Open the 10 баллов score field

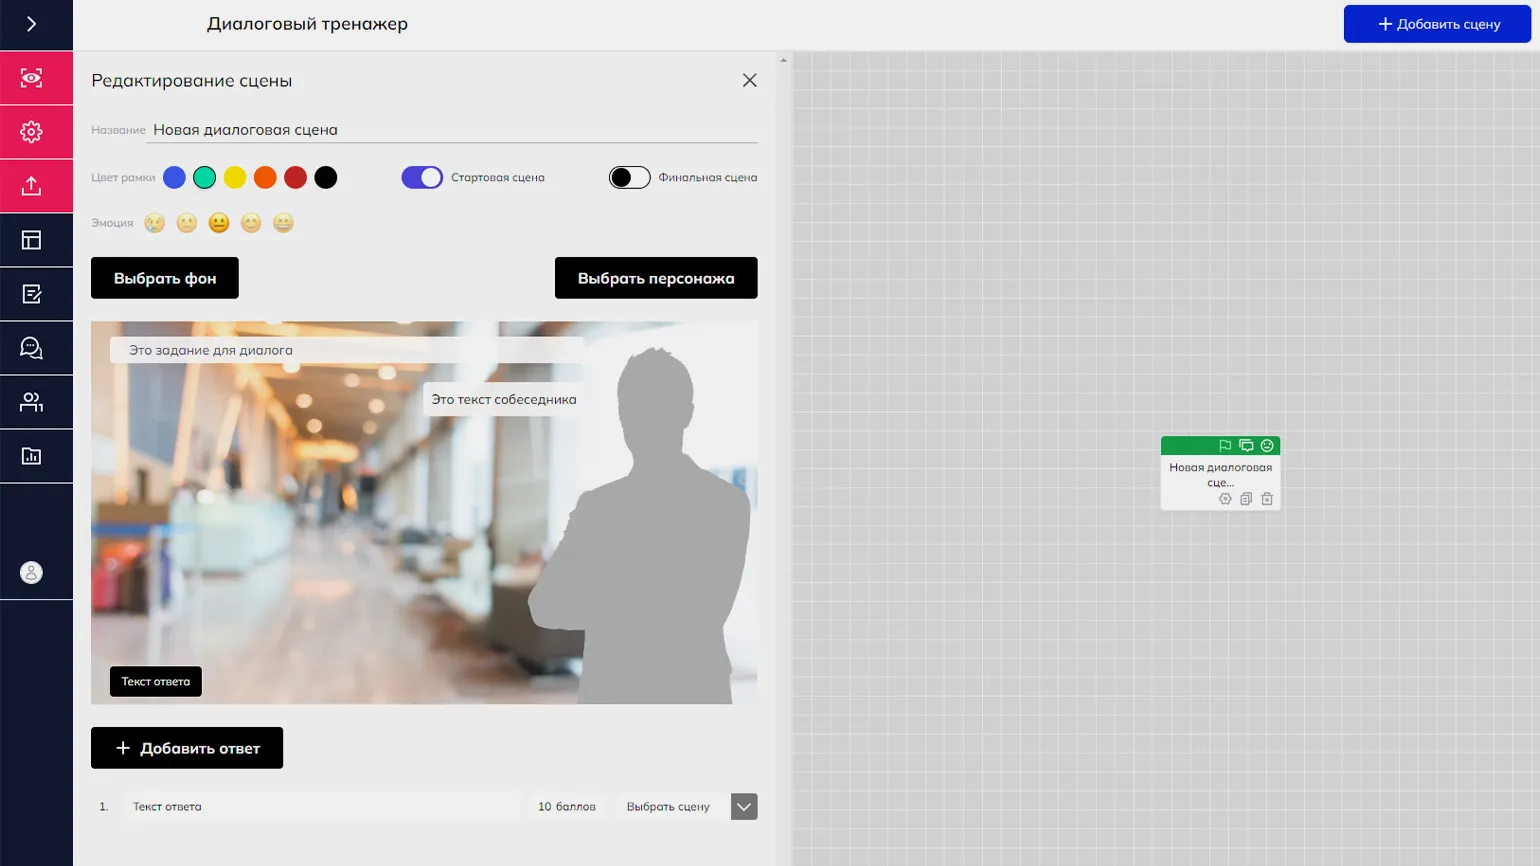[566, 807]
